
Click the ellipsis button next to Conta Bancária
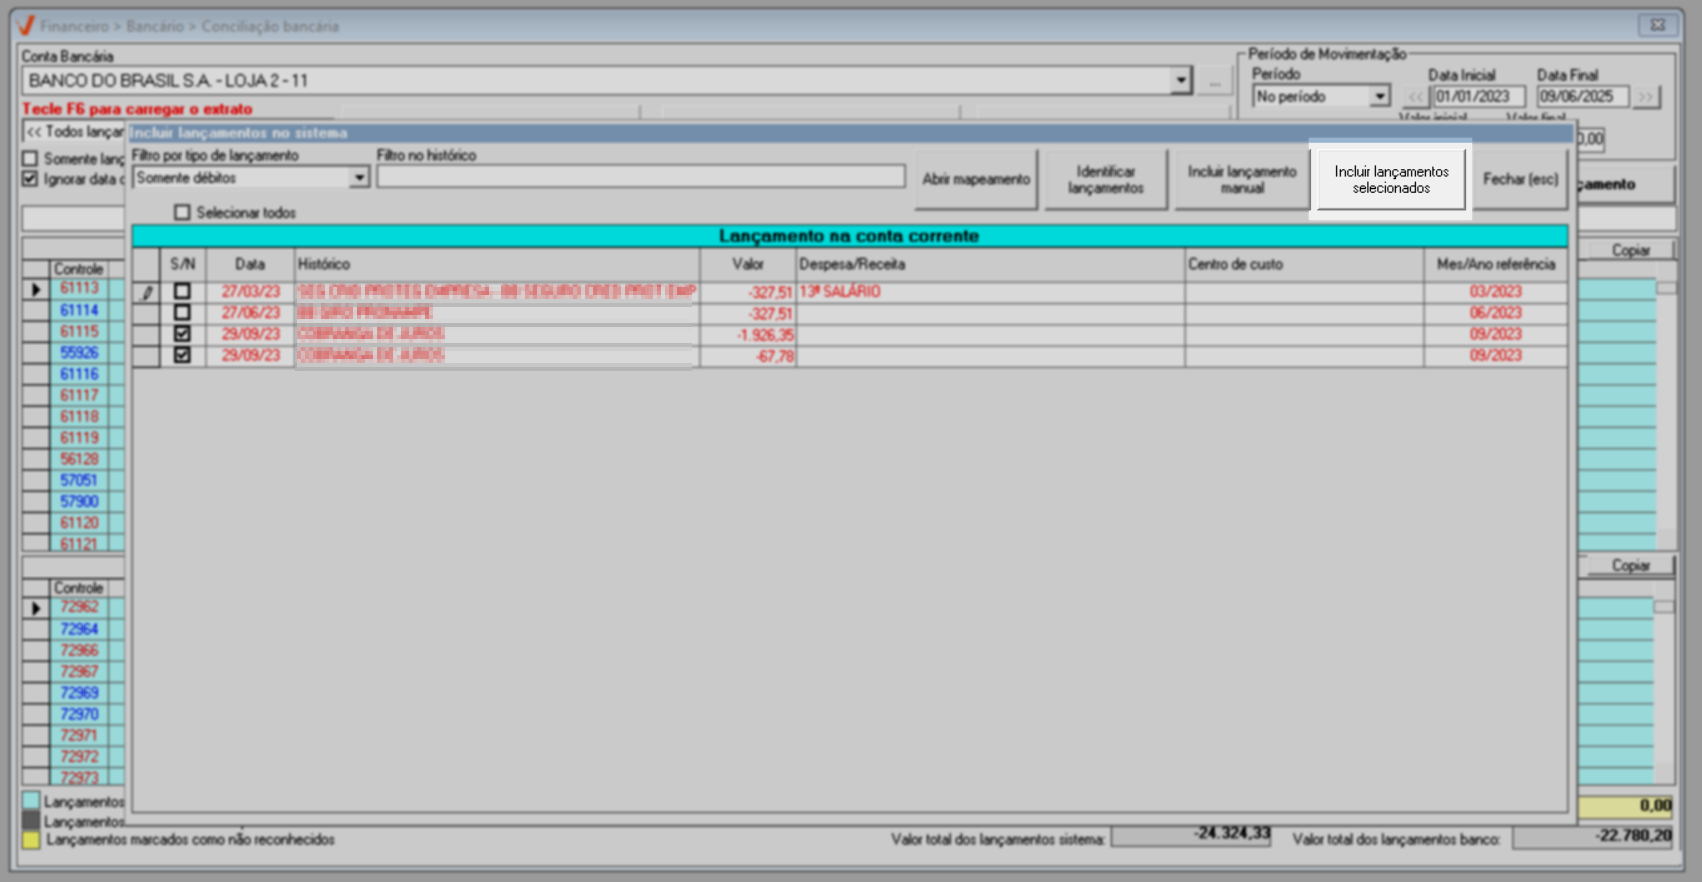[1214, 81]
